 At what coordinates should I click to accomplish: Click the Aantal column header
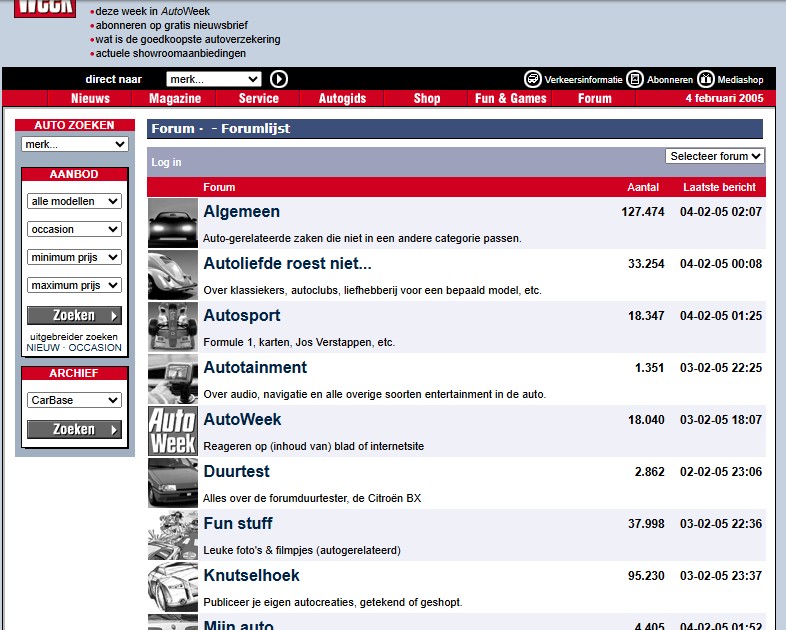pyautogui.click(x=643, y=187)
